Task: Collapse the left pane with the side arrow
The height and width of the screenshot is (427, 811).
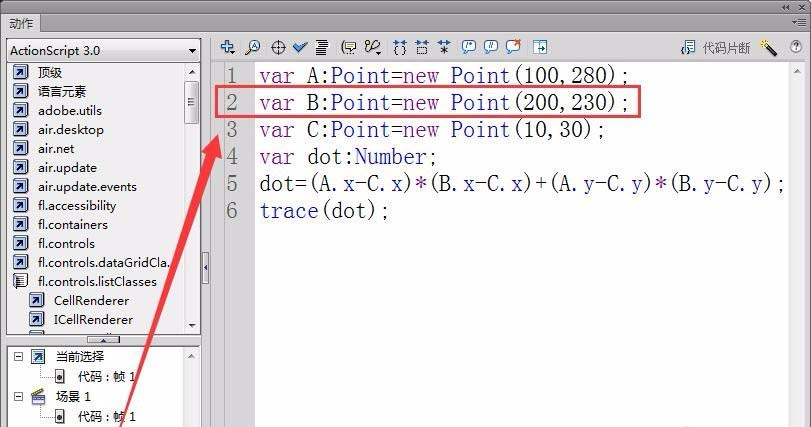Action: (x=205, y=268)
